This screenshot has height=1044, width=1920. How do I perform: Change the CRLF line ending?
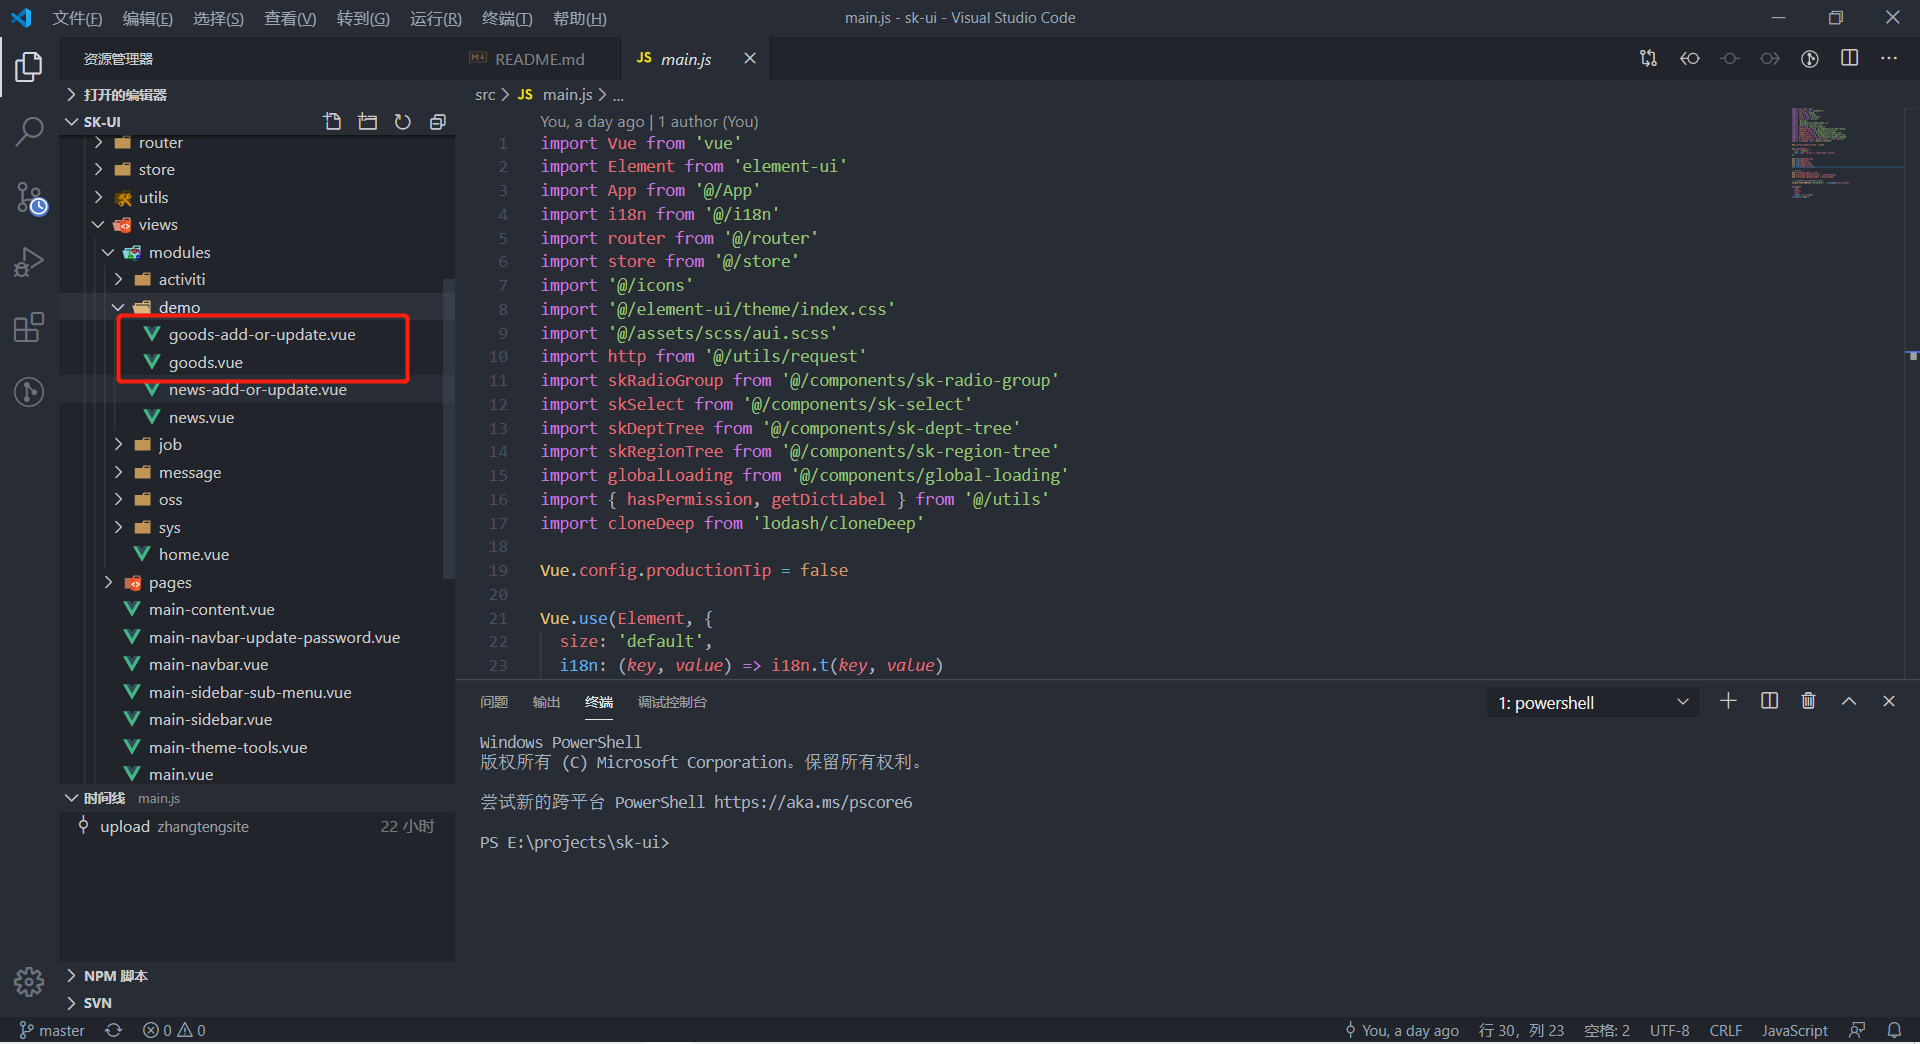[1725, 1030]
